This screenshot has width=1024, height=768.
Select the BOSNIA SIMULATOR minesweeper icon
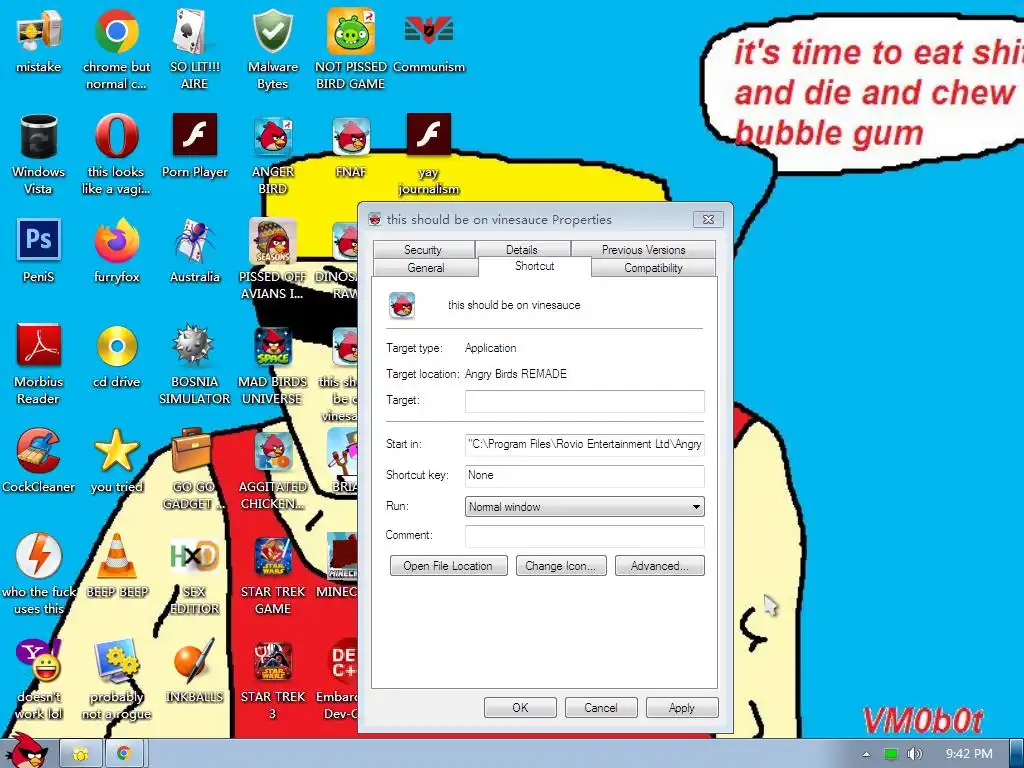point(195,364)
